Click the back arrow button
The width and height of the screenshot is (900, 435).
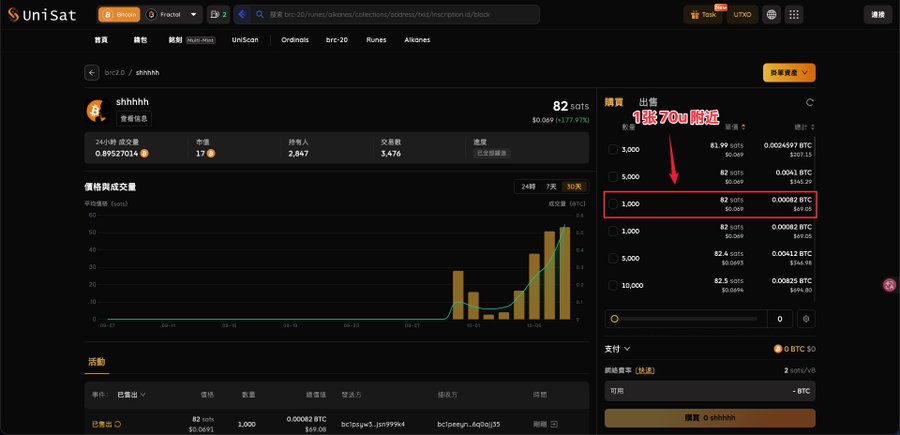(92, 73)
